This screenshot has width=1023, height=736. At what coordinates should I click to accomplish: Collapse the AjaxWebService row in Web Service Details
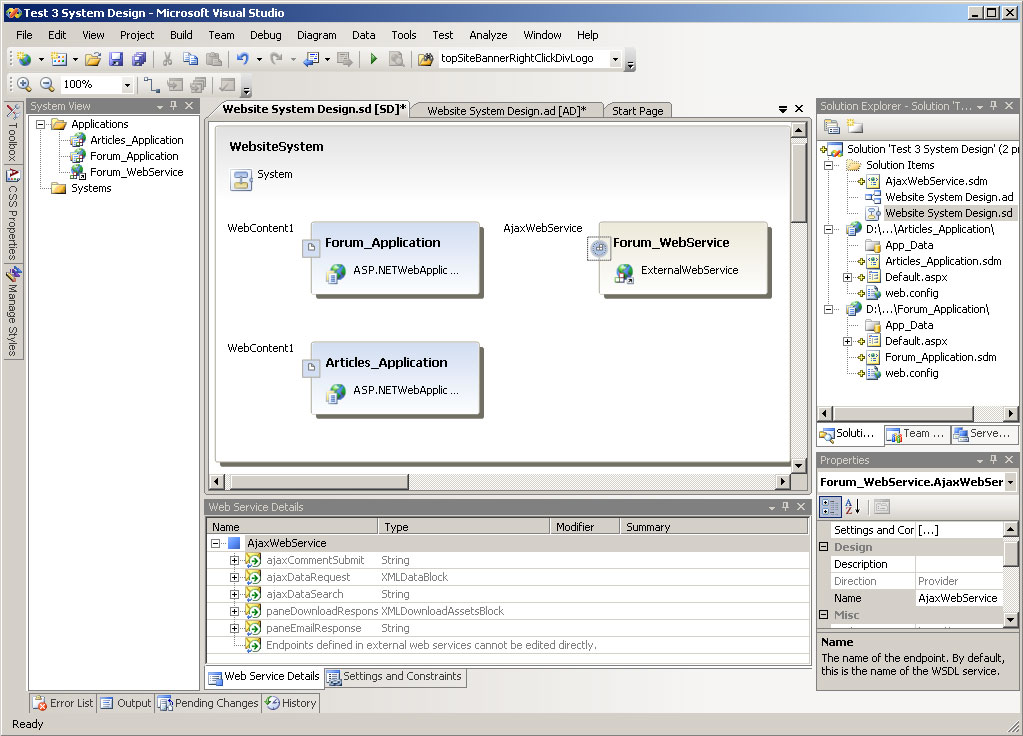[x=216, y=543]
